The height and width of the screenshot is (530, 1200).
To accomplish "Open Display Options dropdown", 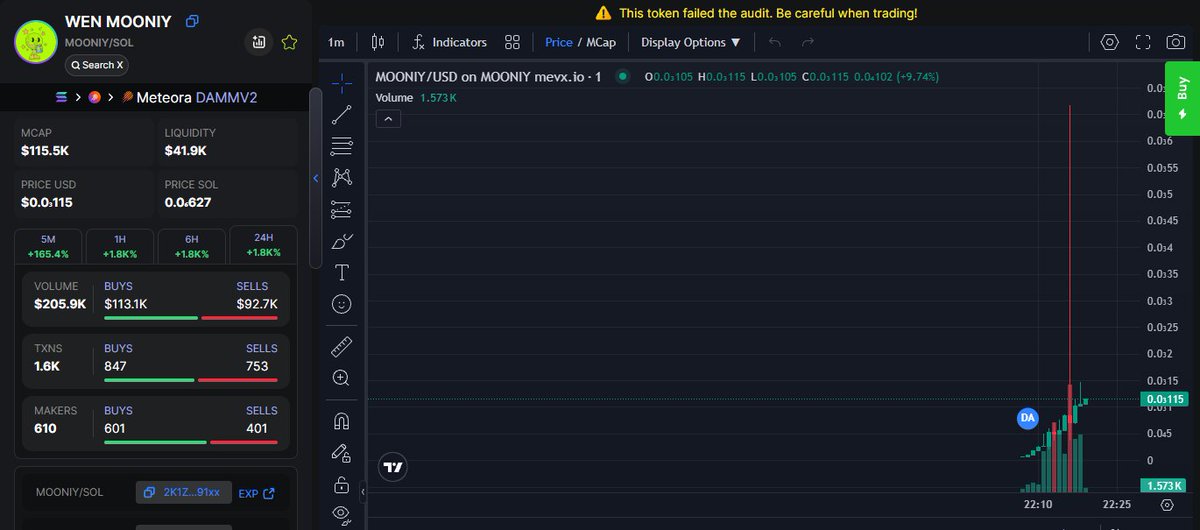I will click(691, 42).
